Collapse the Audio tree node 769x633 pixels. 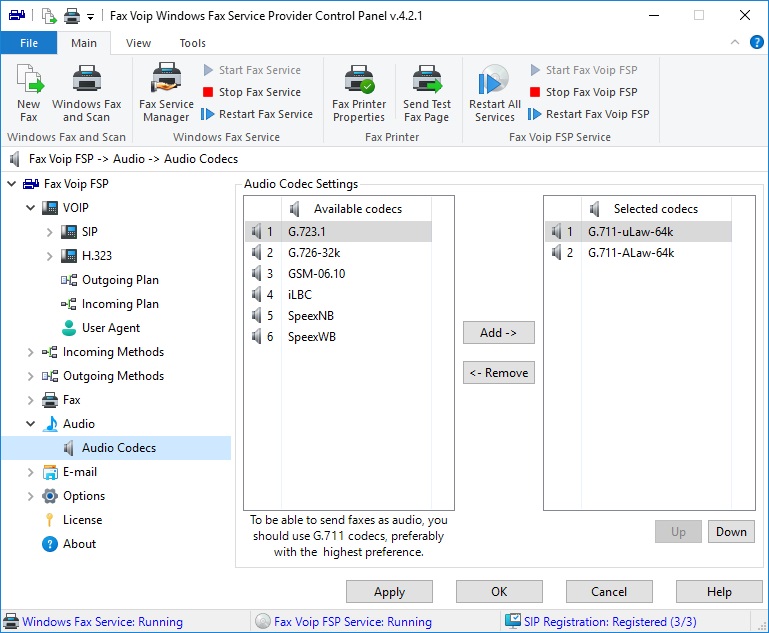(30, 424)
